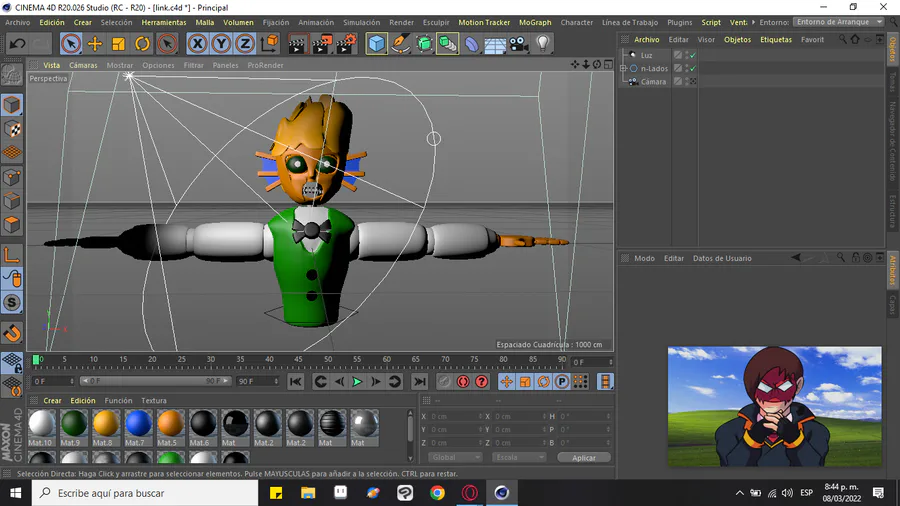Open Render Settings icon
Image resolution: width=900 pixels, height=506 pixels.
pos(346,44)
